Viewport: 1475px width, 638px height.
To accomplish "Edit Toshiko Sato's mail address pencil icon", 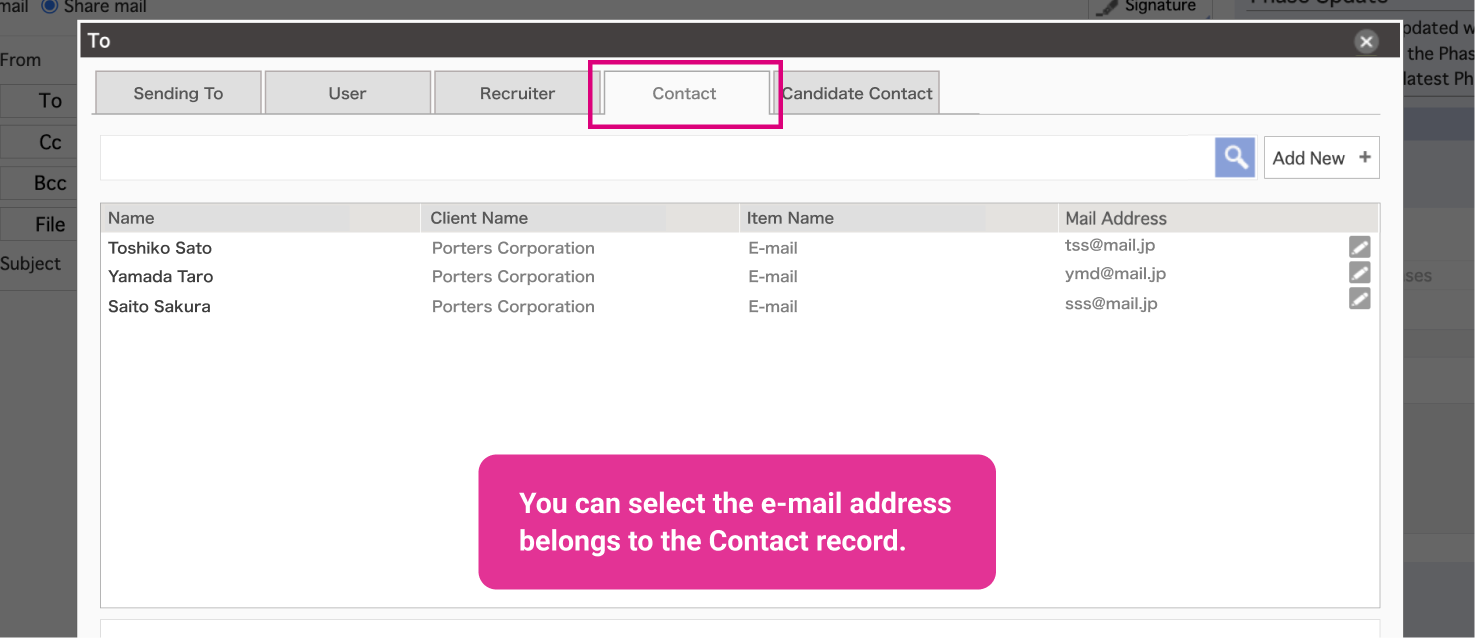I will pyautogui.click(x=1359, y=246).
